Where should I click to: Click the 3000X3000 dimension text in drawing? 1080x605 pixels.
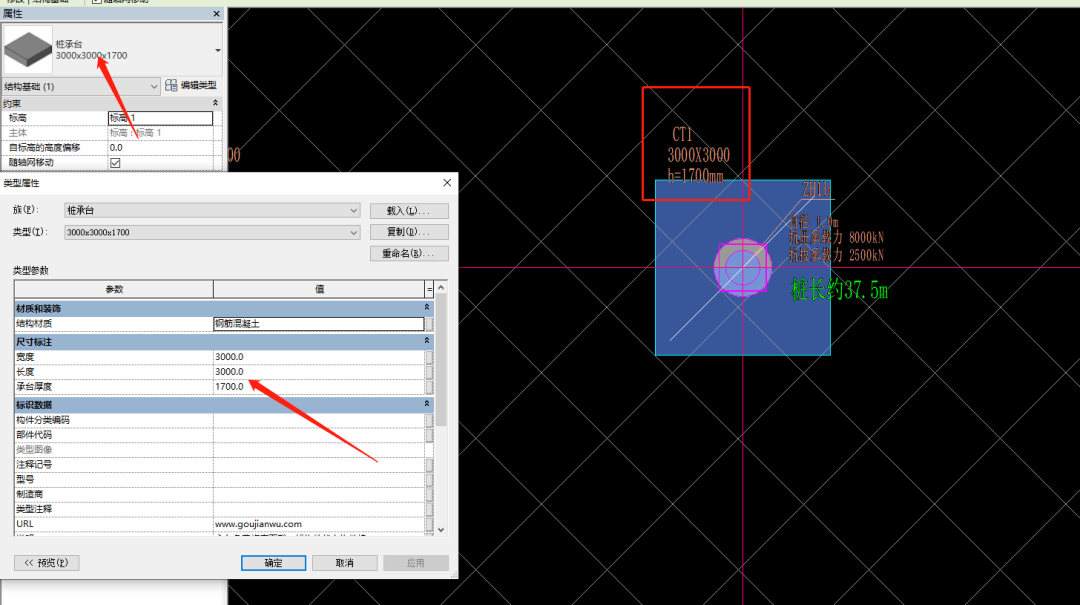point(698,155)
